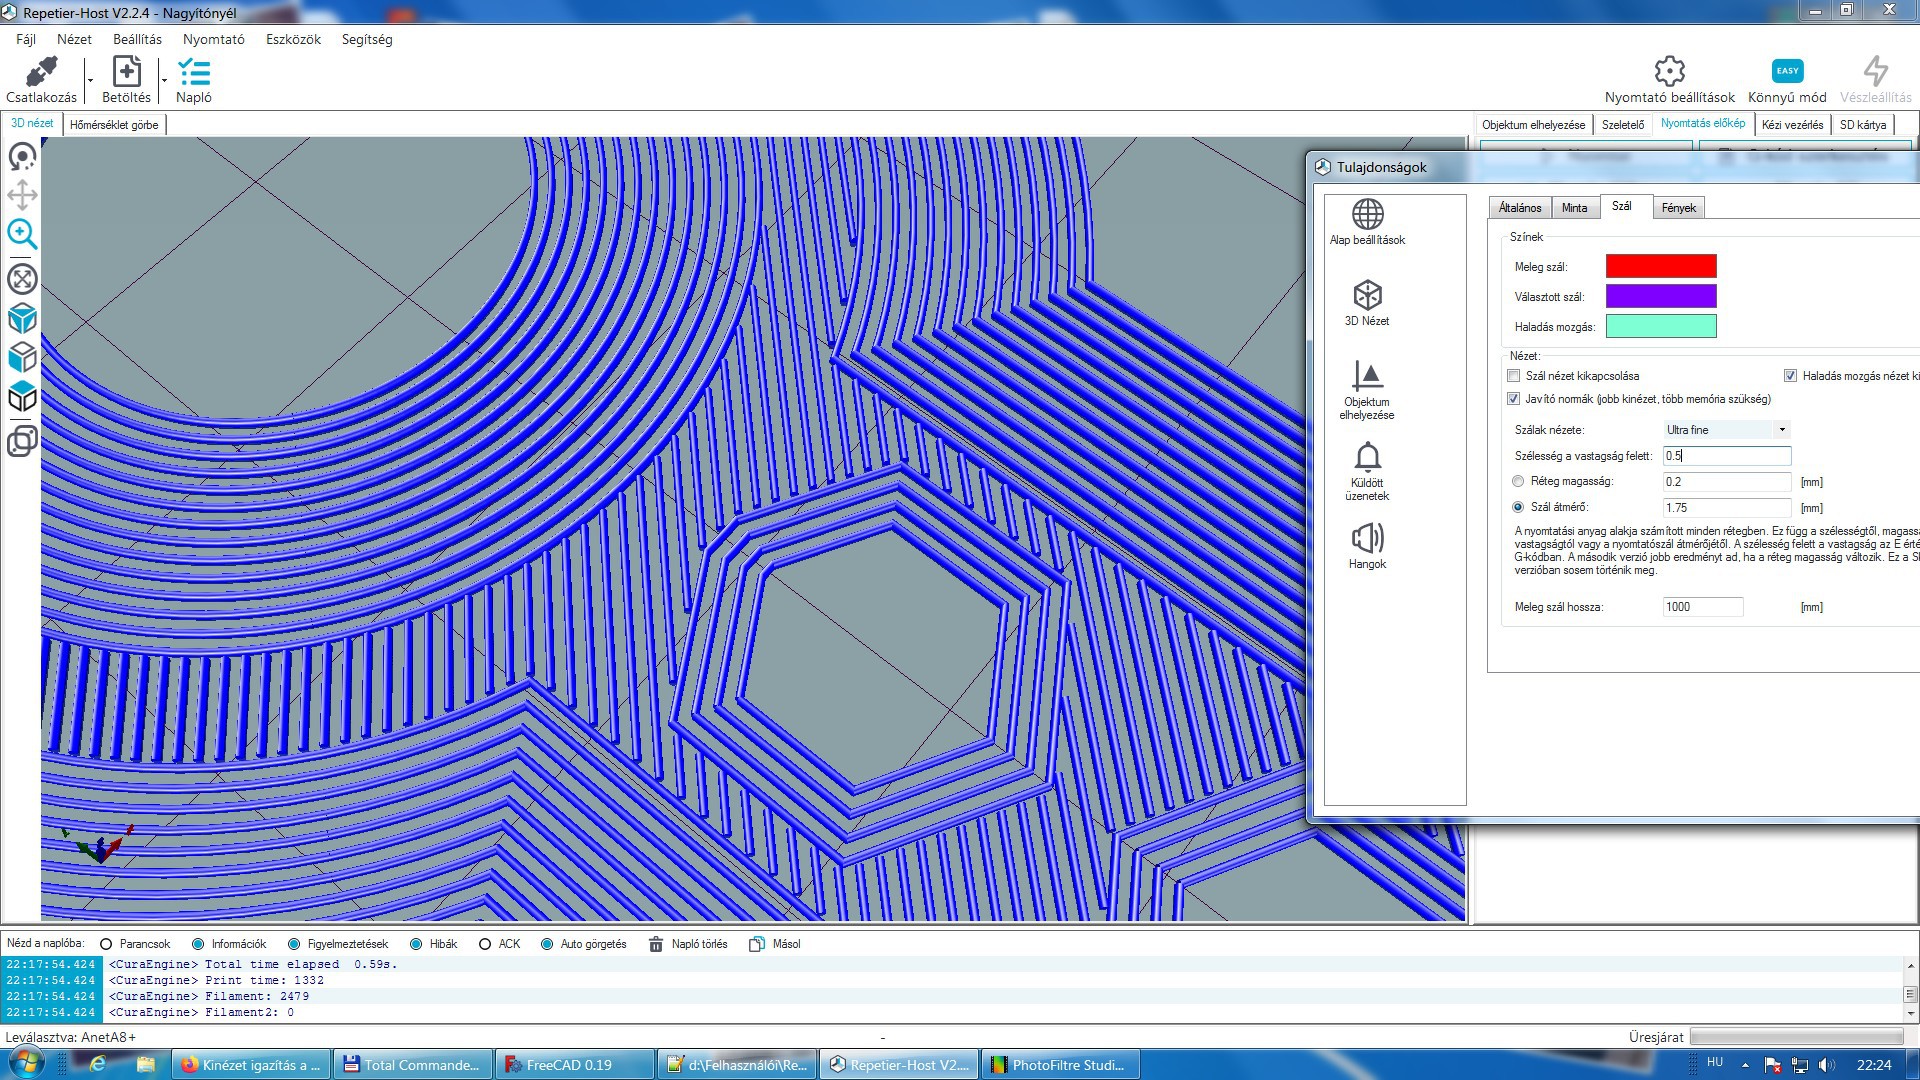Switch on Könnyű mód EASY icon

click(1787, 71)
